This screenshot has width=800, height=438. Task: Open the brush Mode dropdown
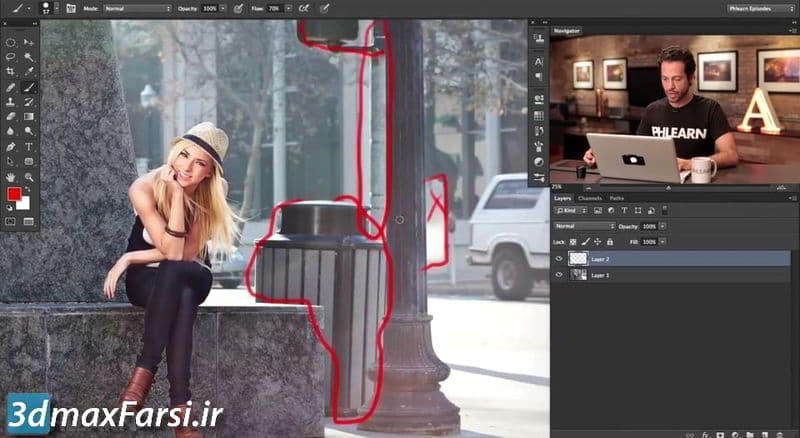pos(138,8)
